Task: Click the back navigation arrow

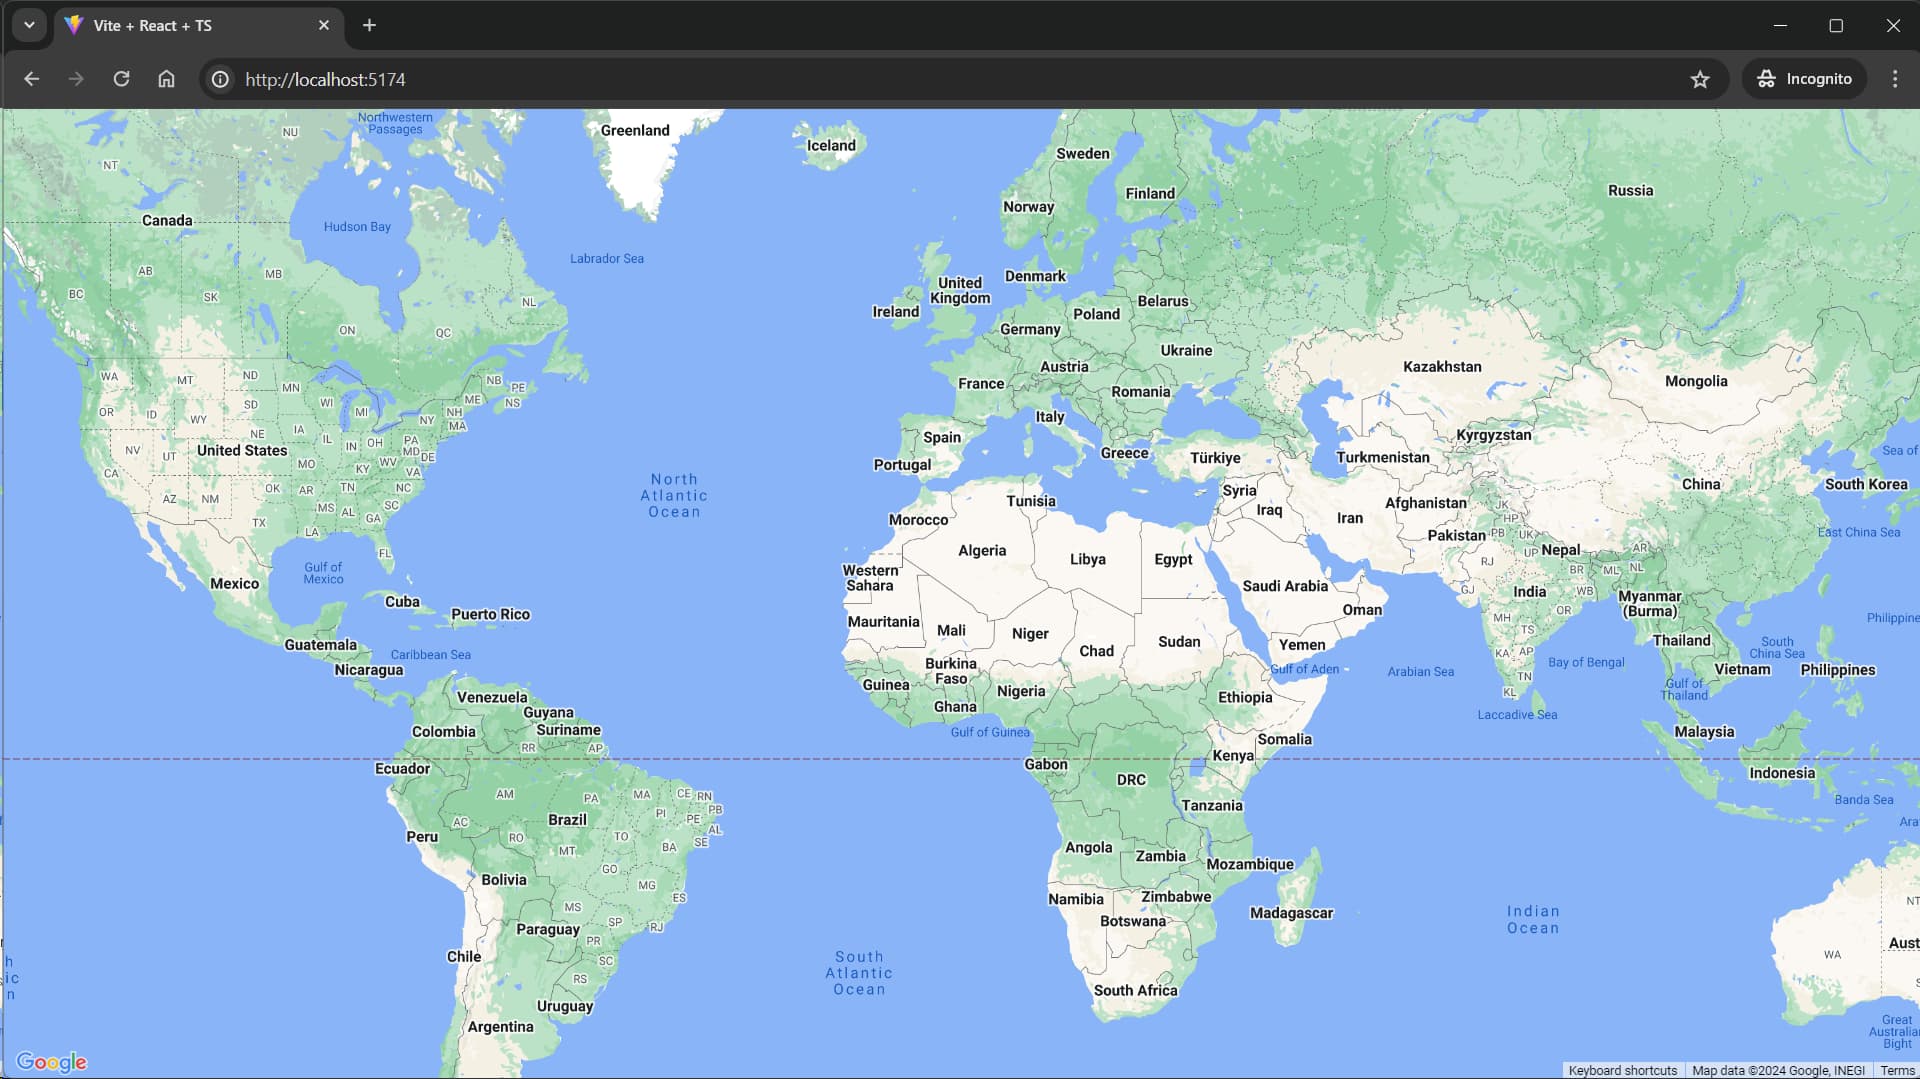Action: click(x=32, y=79)
